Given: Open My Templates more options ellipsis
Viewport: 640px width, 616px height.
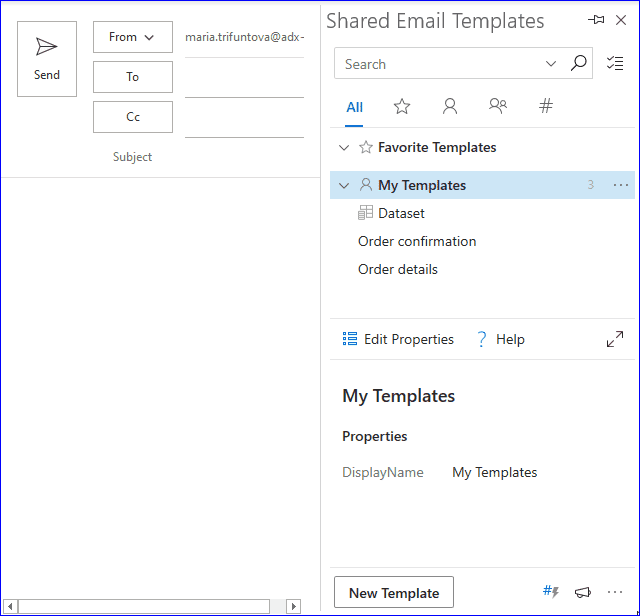Looking at the screenshot, I should click(621, 185).
